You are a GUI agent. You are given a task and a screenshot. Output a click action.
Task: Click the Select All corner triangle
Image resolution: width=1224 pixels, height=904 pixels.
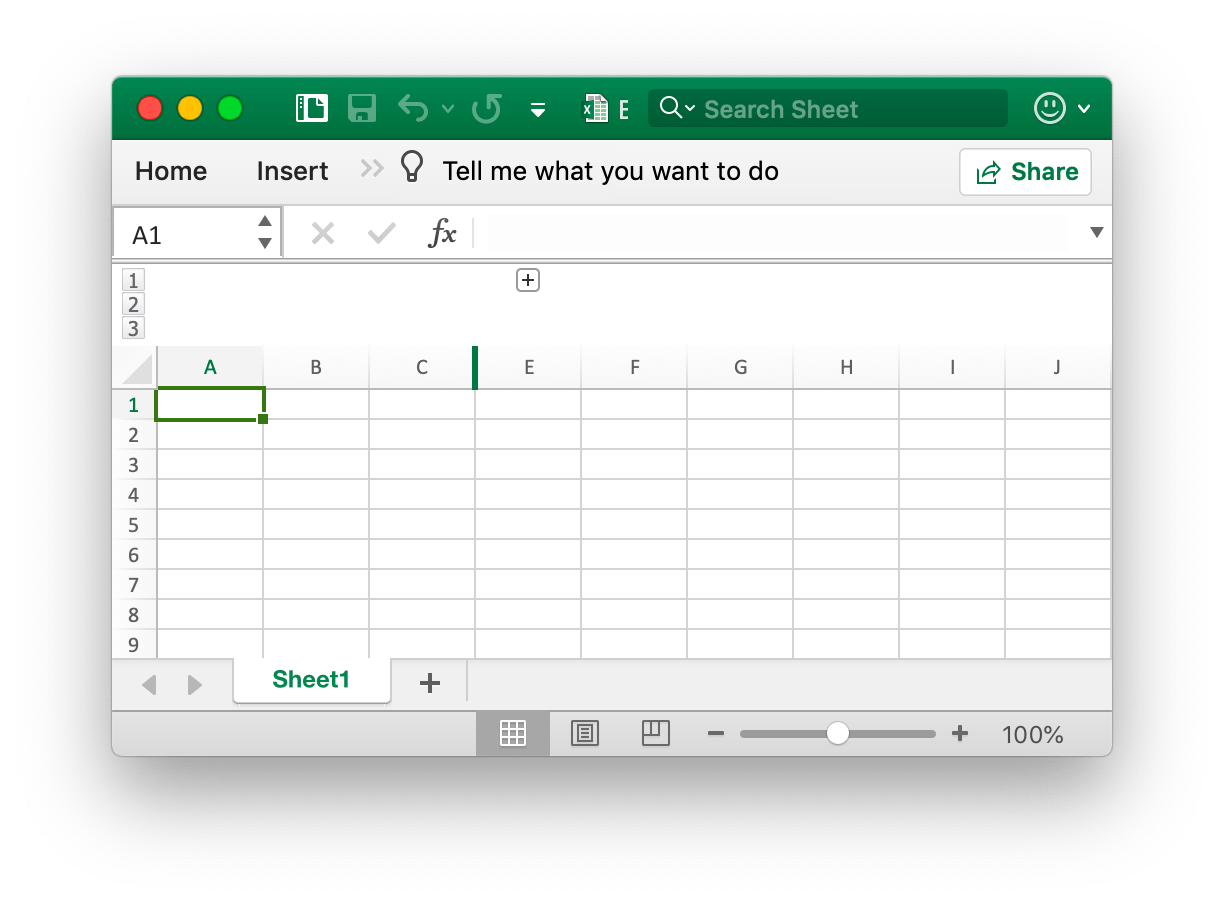(x=138, y=369)
